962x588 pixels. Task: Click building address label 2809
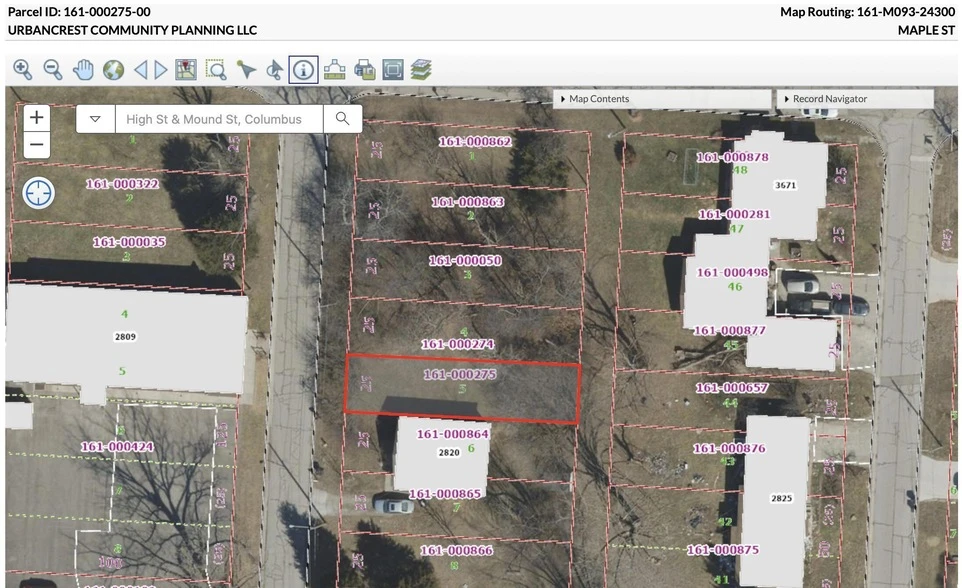pos(125,336)
